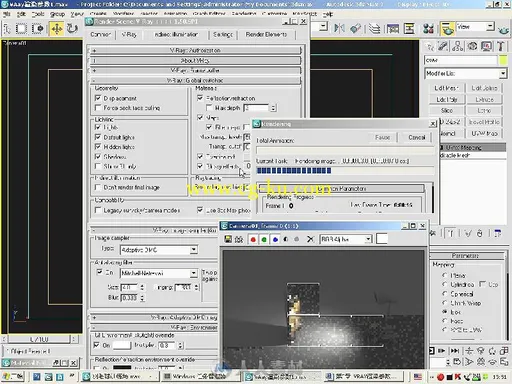The width and height of the screenshot is (512, 384).
Task: Clone the image in frame buffer window
Action: [239, 239]
